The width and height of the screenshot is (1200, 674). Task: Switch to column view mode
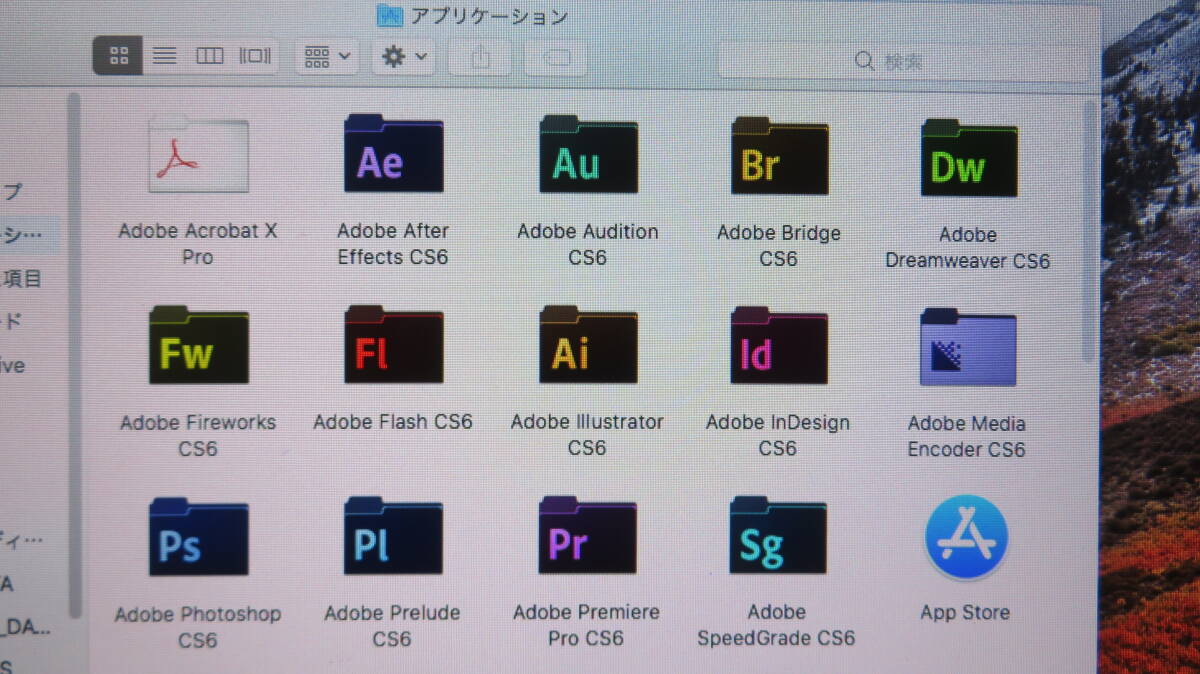coord(209,56)
